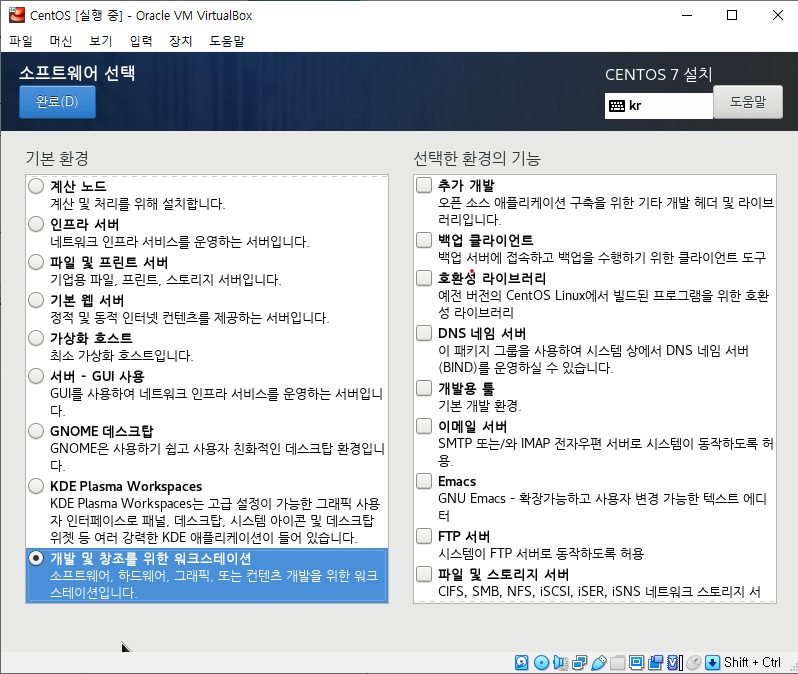Select the GNOME 데스크탑 environment
This screenshot has width=798, height=674.
click(36, 431)
